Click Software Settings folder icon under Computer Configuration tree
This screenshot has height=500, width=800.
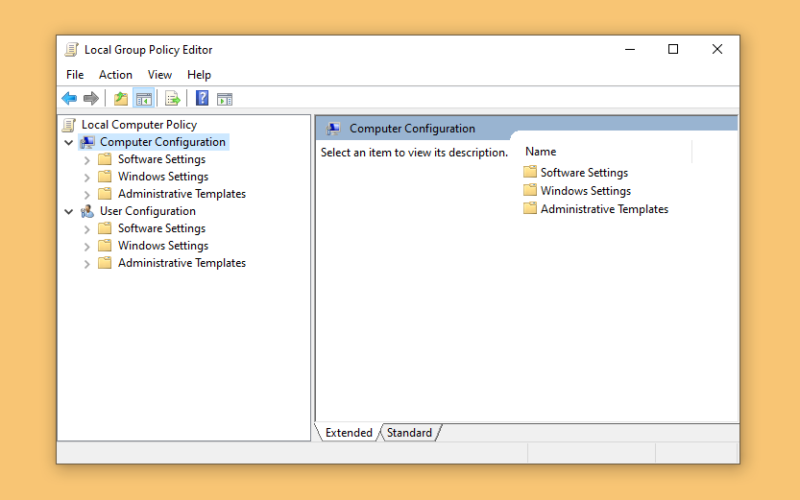point(105,159)
